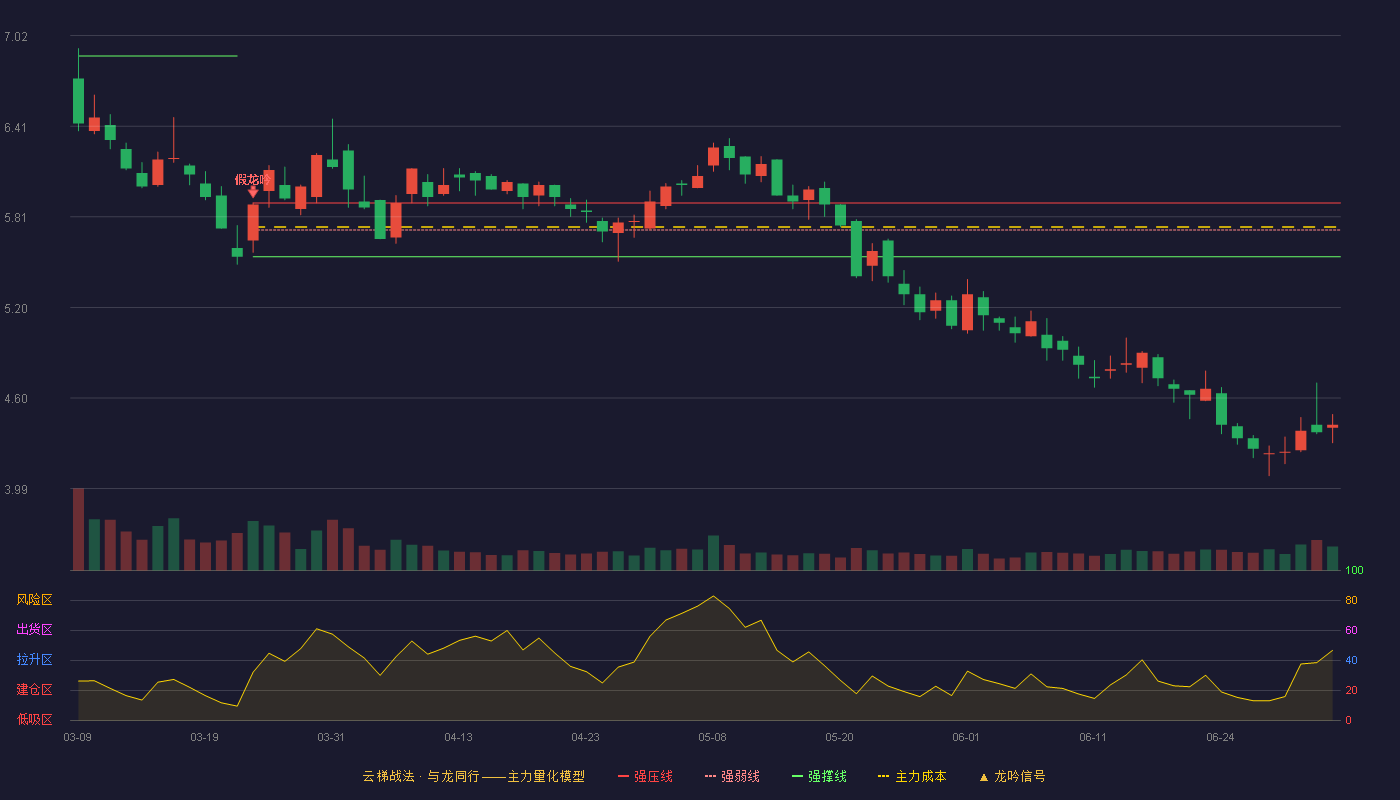Click the indicator scale value 40
Viewport: 1400px width, 800px height.
click(1351, 661)
